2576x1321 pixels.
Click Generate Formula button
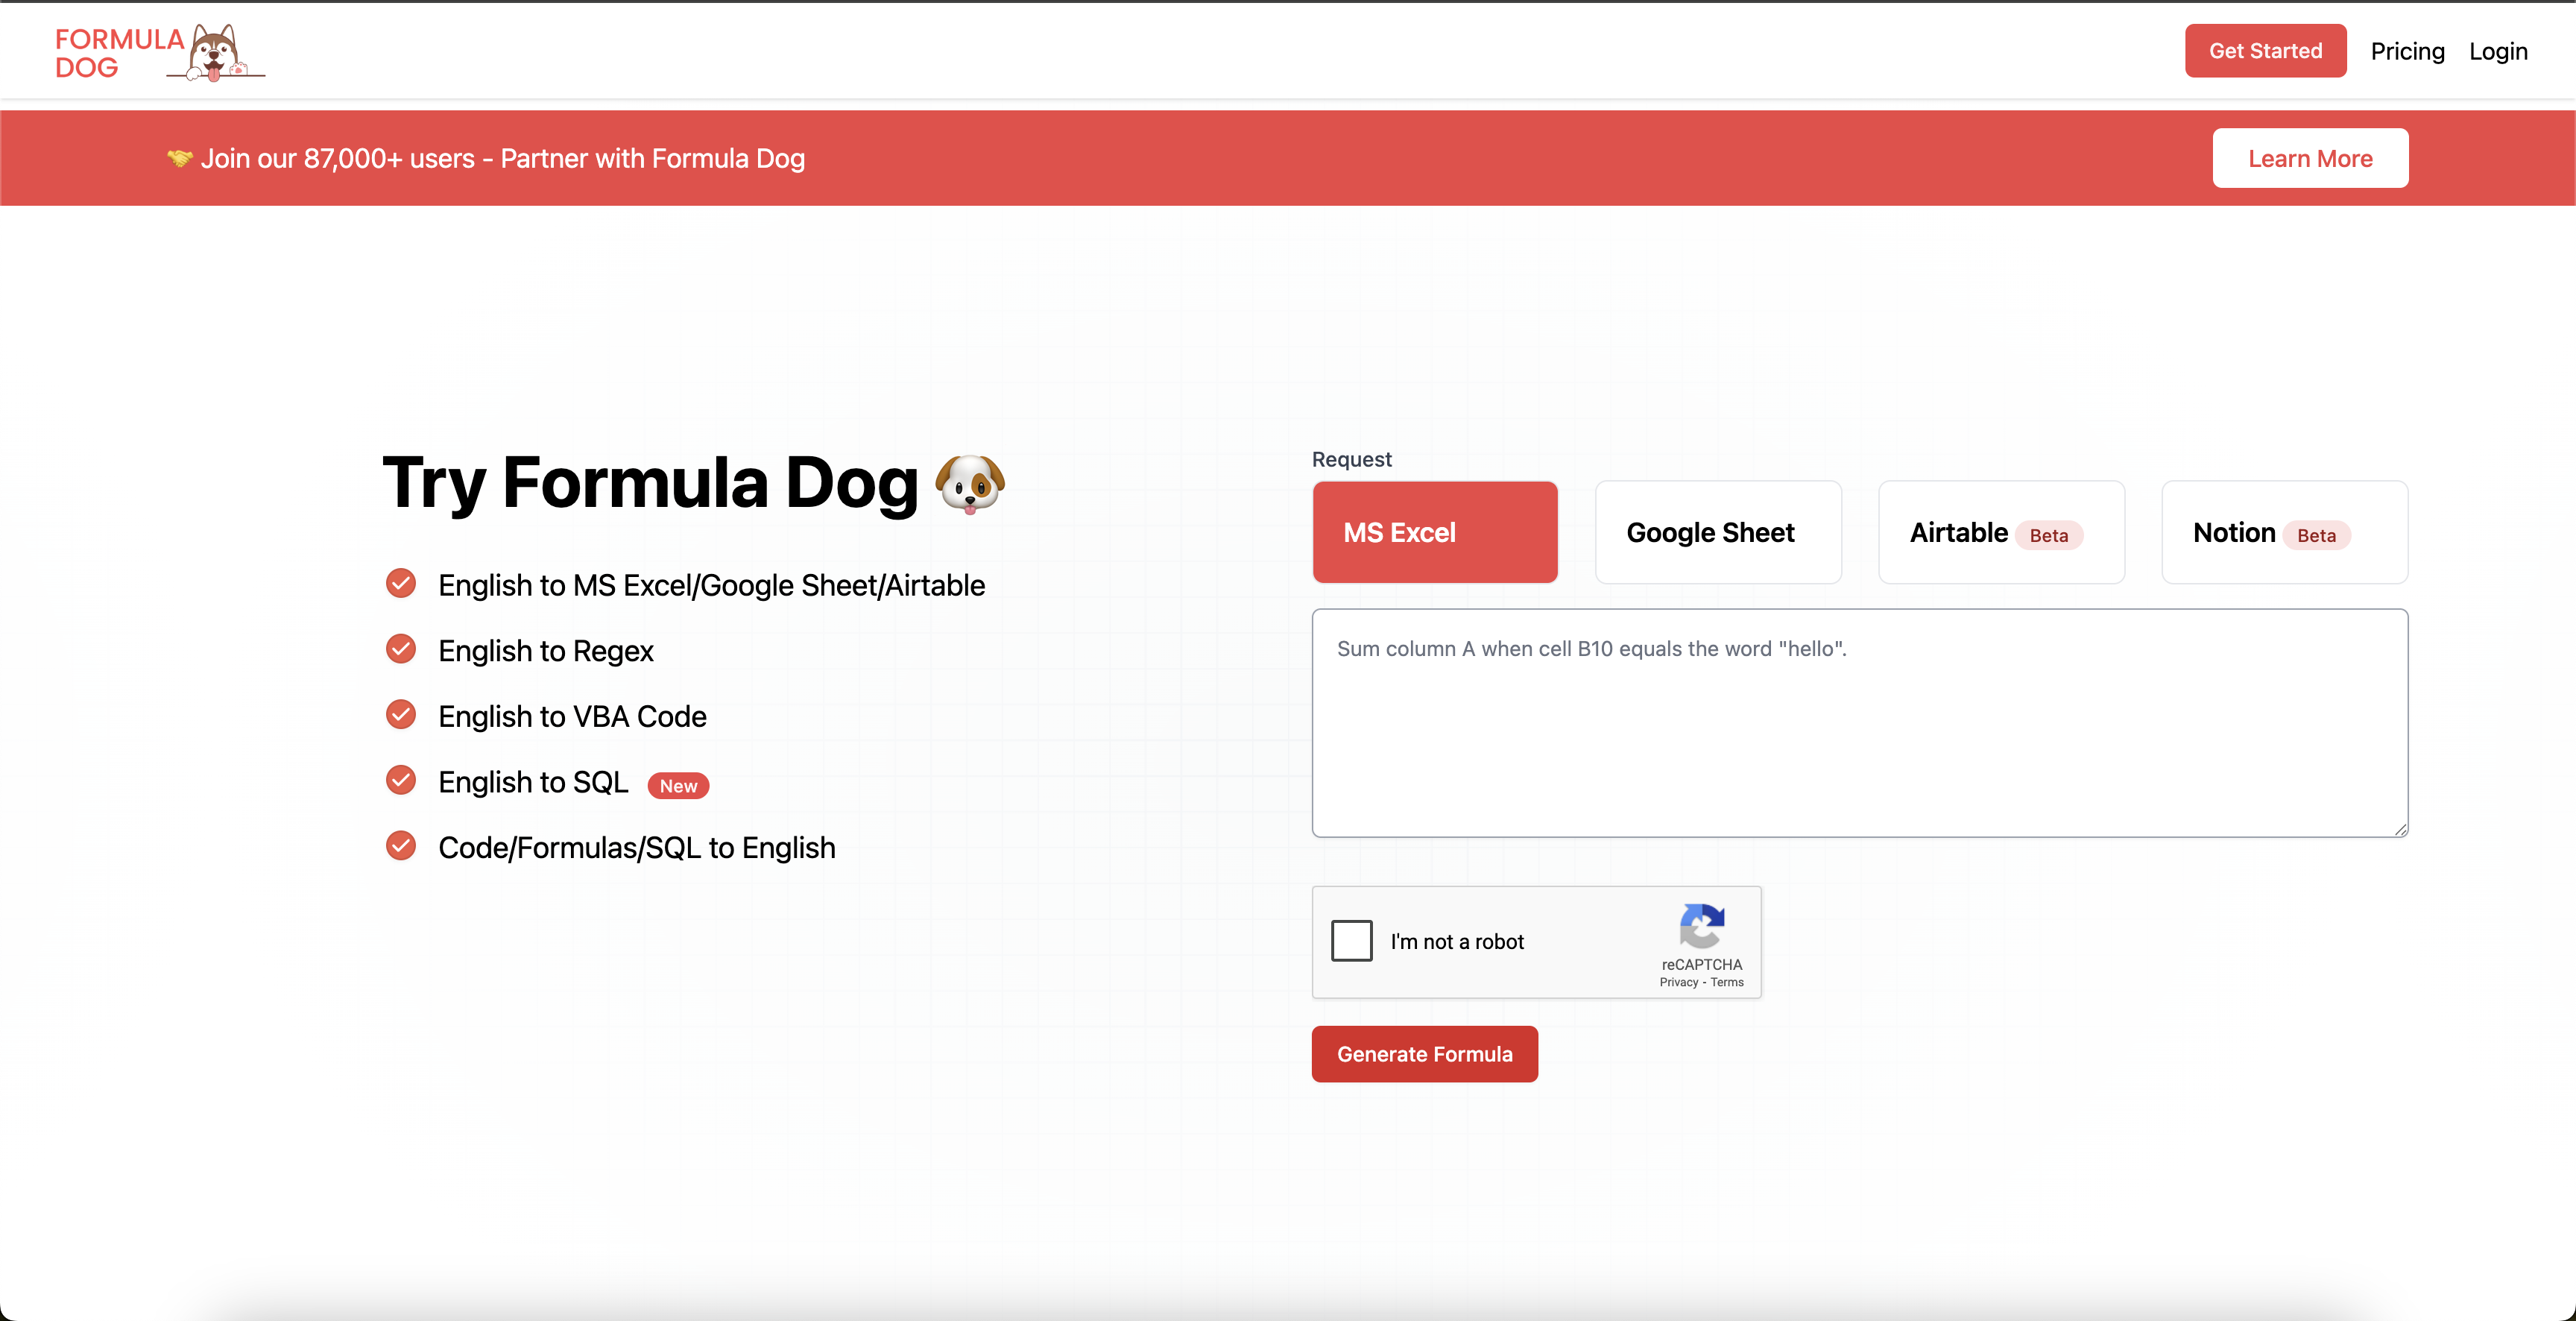tap(1424, 1054)
